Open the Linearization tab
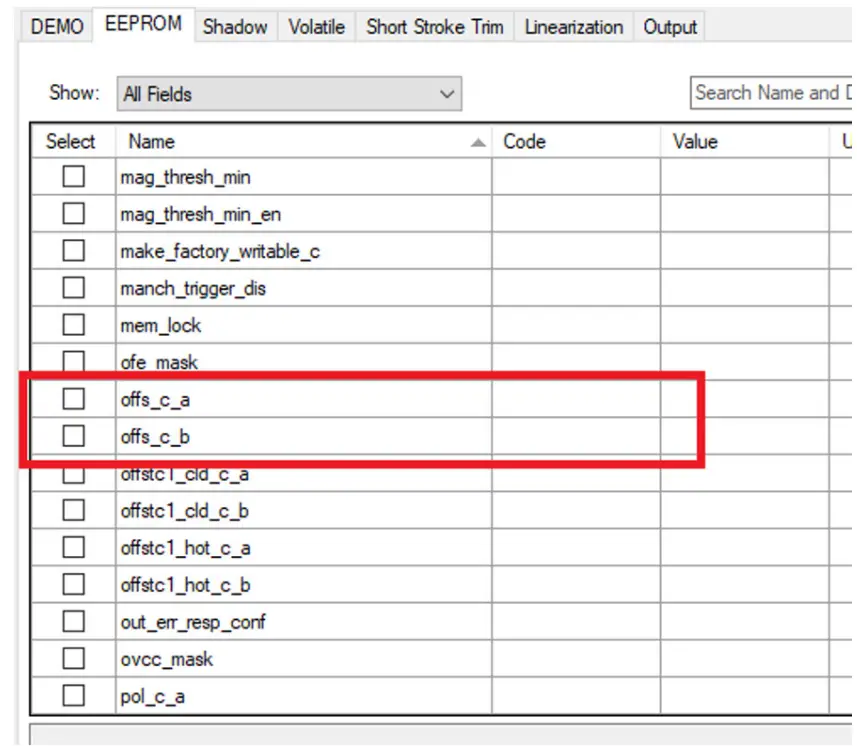This screenshot has height=746, width=857. point(573,26)
